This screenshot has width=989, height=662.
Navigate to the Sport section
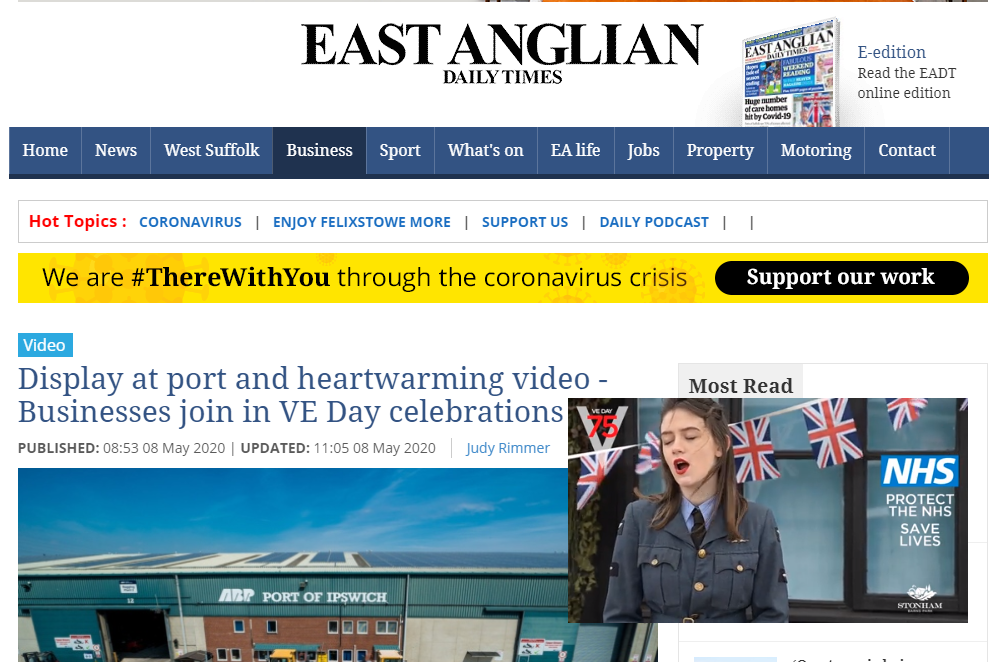[x=400, y=151]
